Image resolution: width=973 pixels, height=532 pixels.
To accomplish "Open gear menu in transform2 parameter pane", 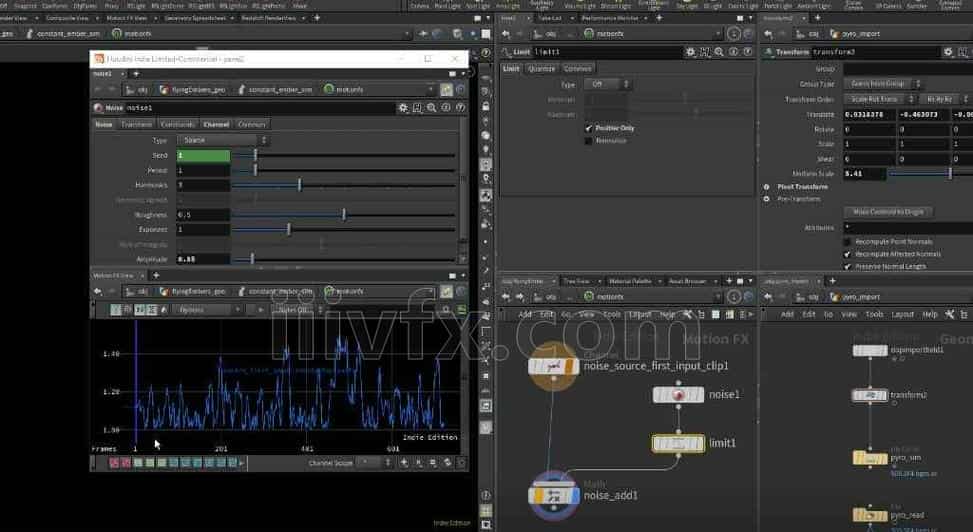I will [948, 52].
